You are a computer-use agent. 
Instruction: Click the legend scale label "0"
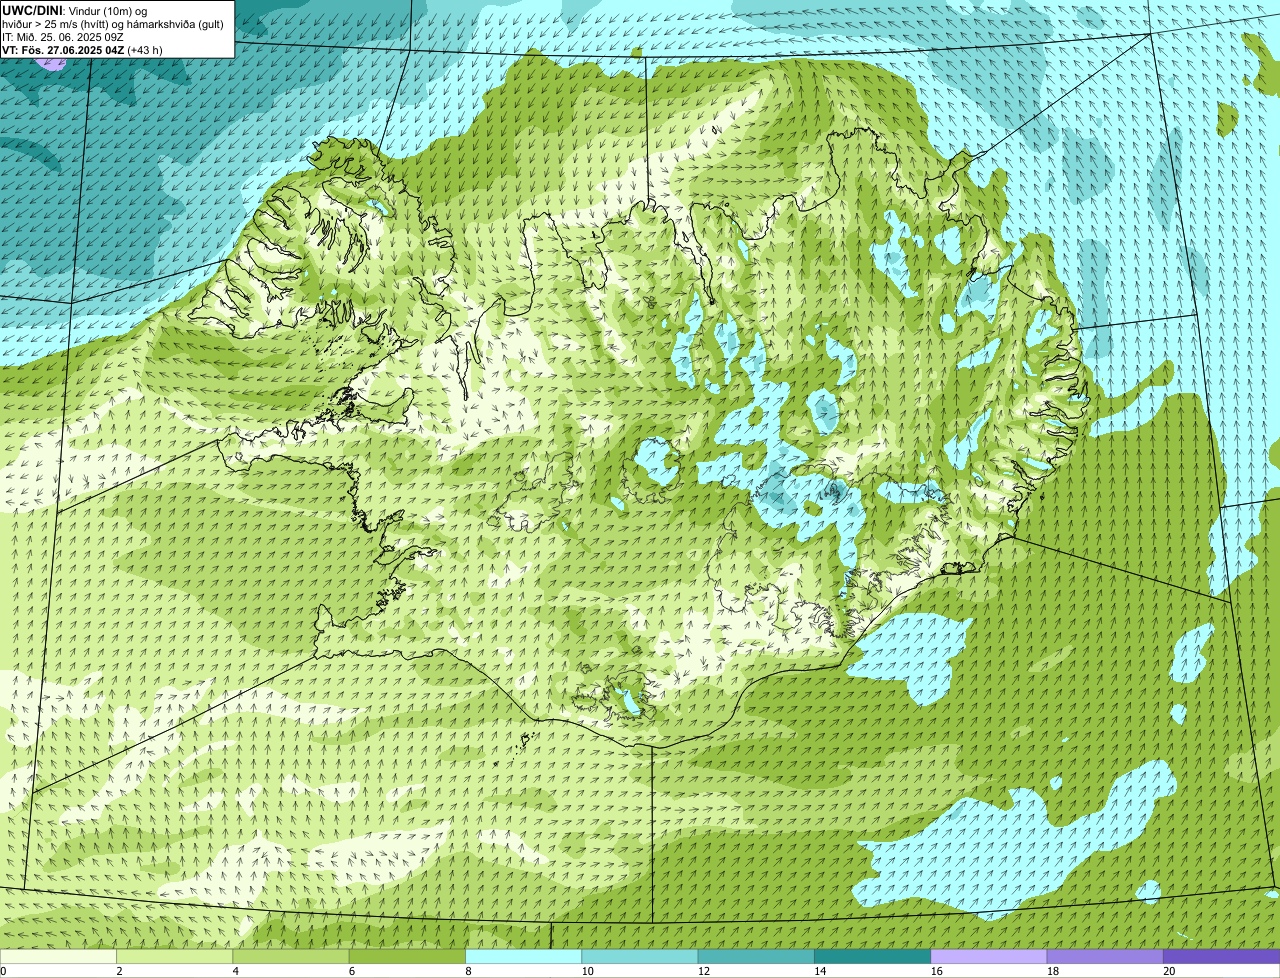3,971
